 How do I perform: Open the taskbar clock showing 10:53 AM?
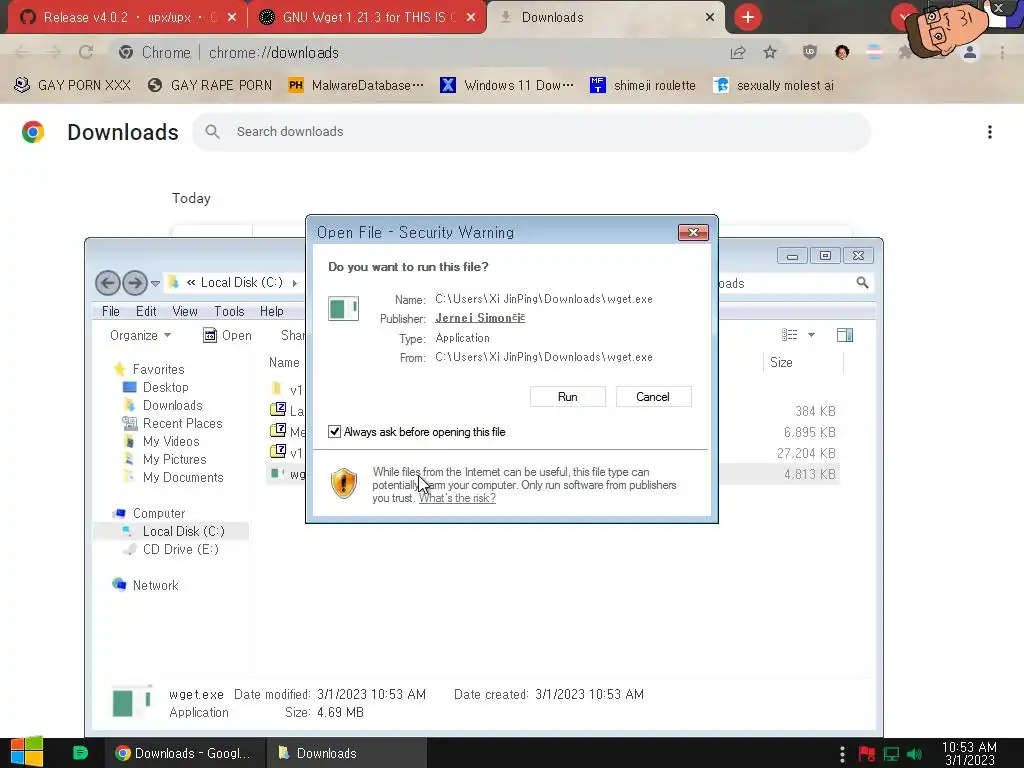click(x=969, y=753)
